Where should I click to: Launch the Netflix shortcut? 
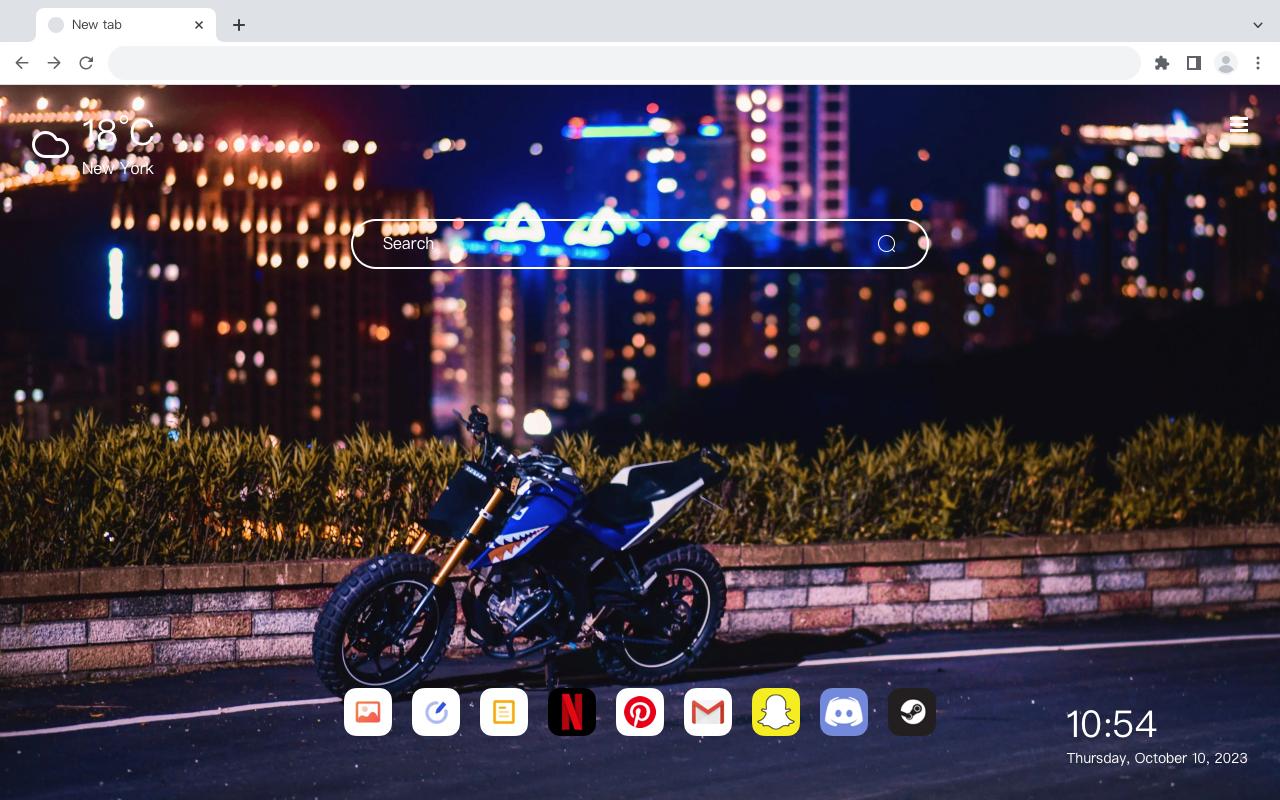[x=572, y=712]
